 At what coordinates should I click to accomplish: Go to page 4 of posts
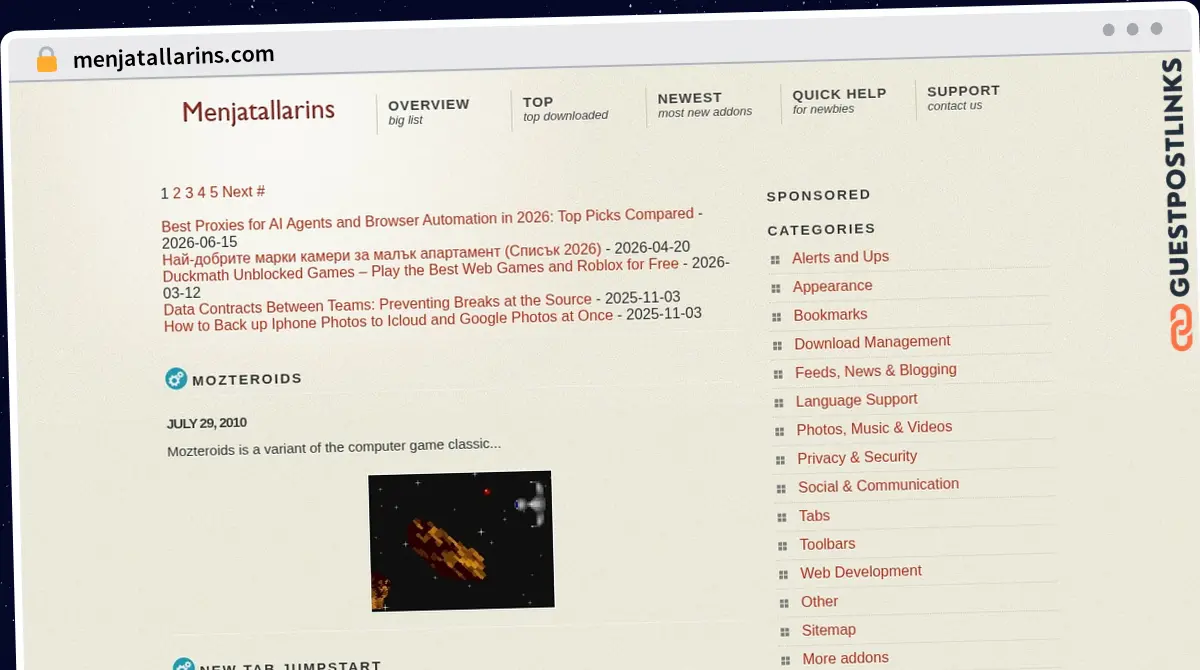[x=201, y=192]
